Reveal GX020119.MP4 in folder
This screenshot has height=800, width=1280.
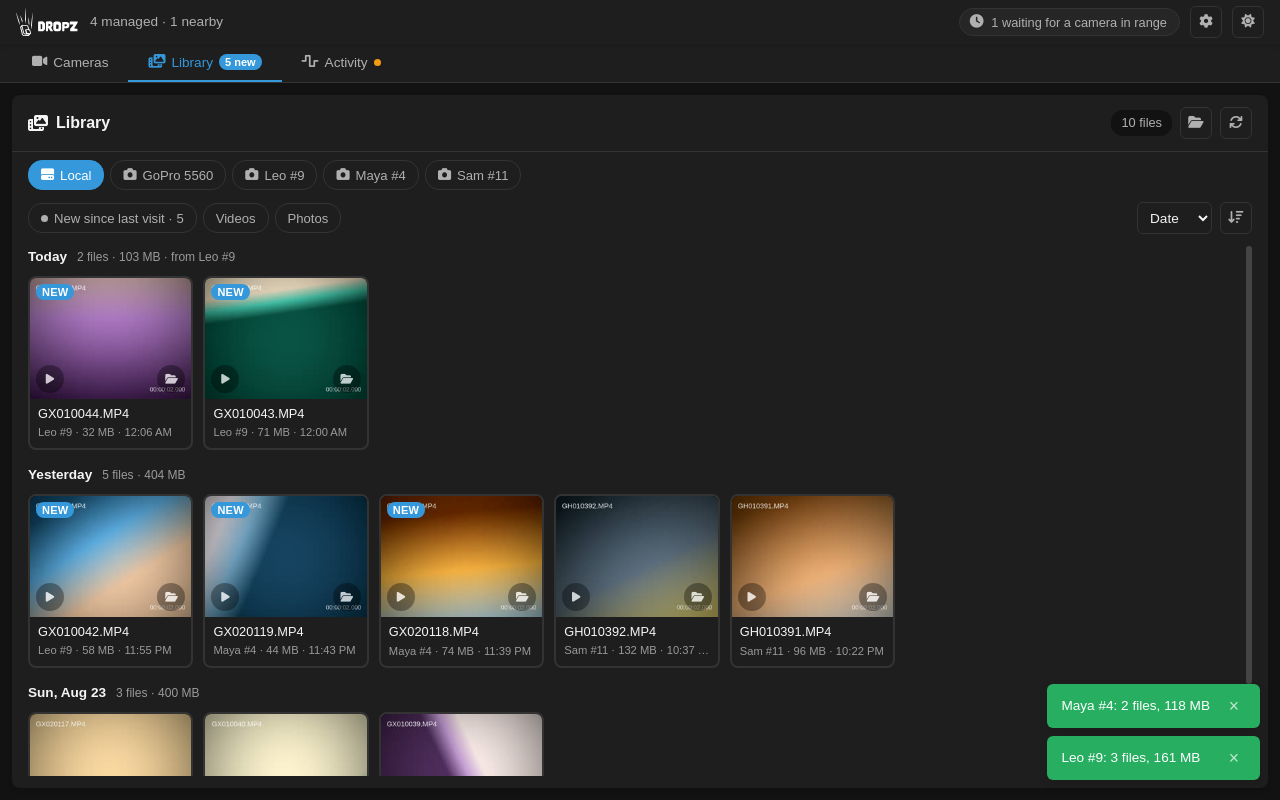(x=347, y=597)
